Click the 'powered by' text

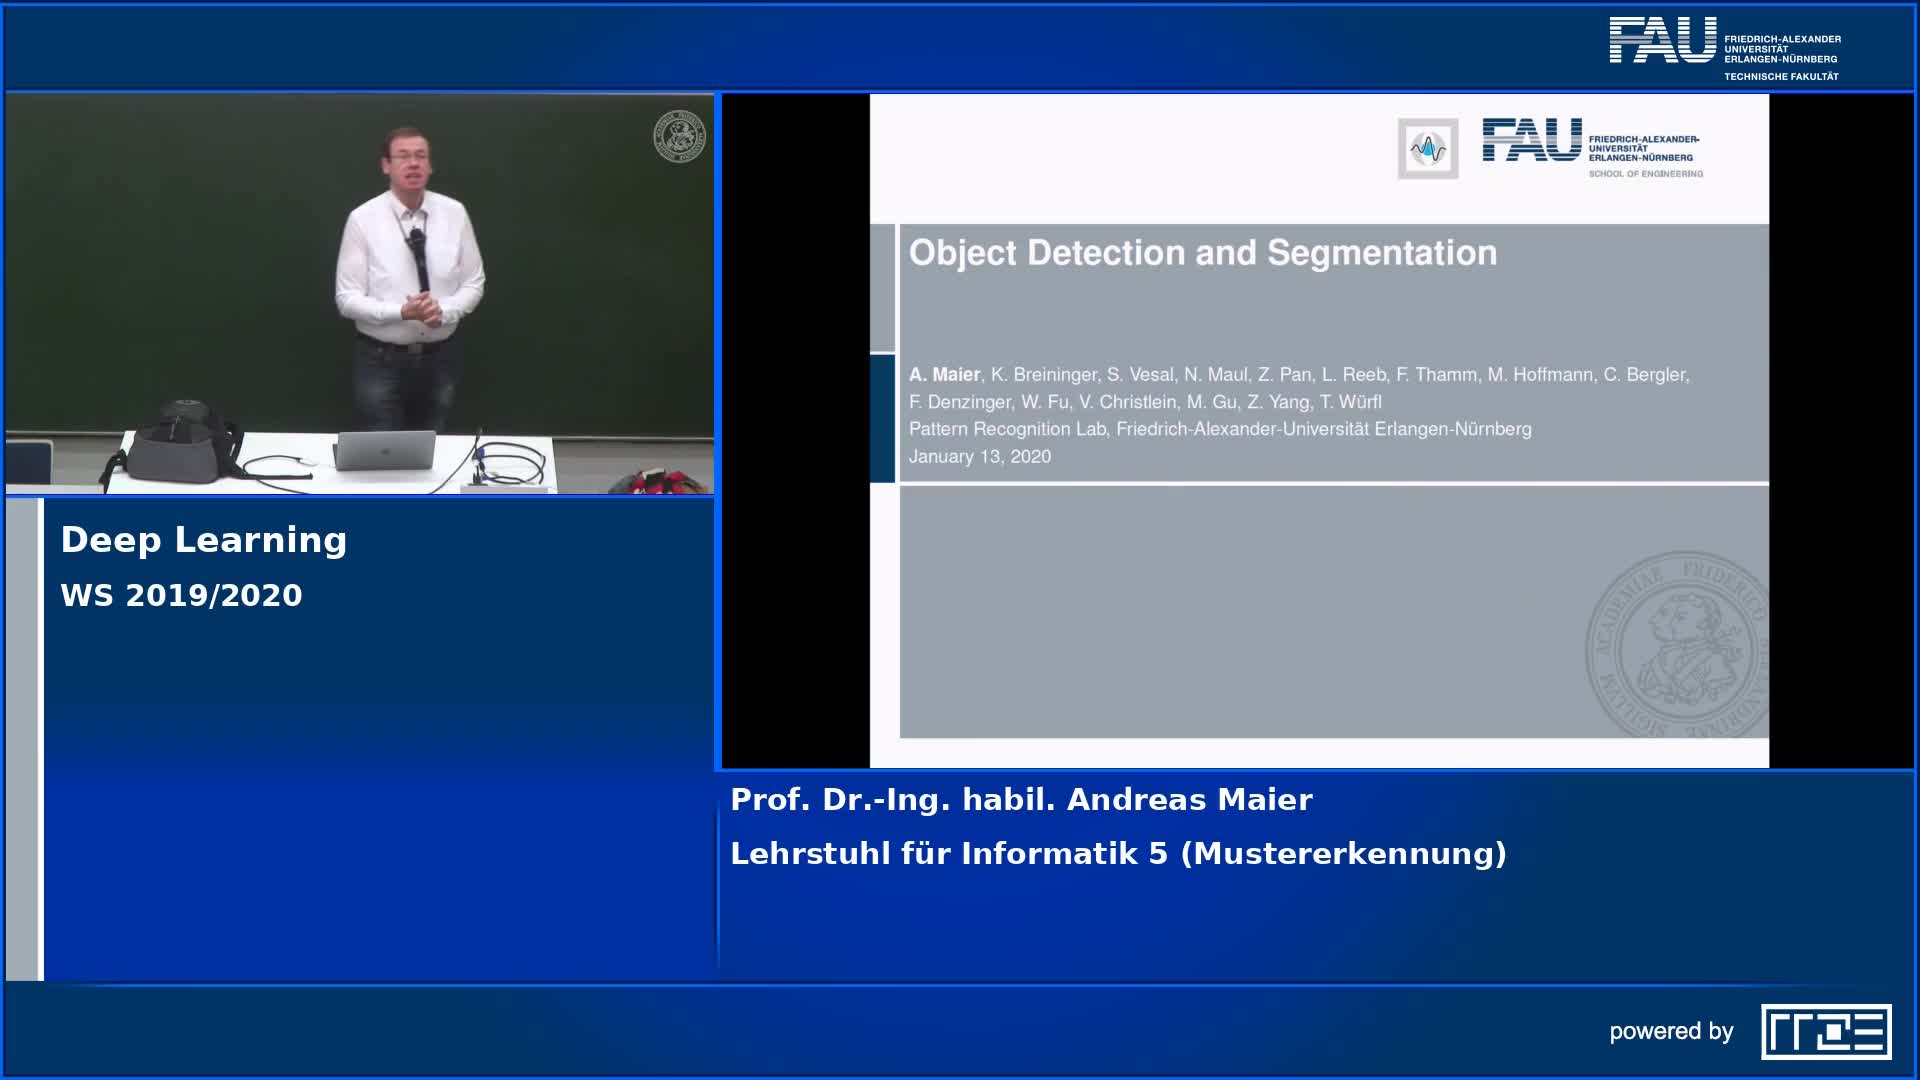(1671, 1031)
